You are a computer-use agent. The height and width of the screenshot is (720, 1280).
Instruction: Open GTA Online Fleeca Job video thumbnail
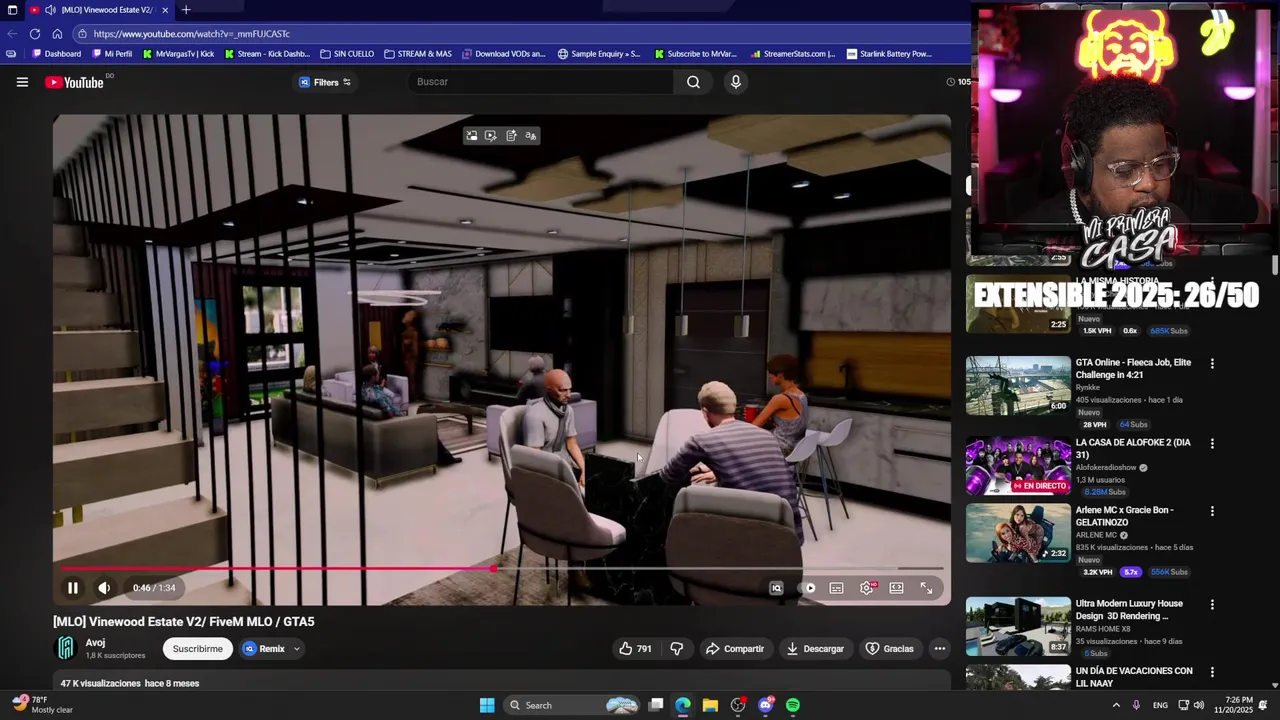coord(1018,385)
